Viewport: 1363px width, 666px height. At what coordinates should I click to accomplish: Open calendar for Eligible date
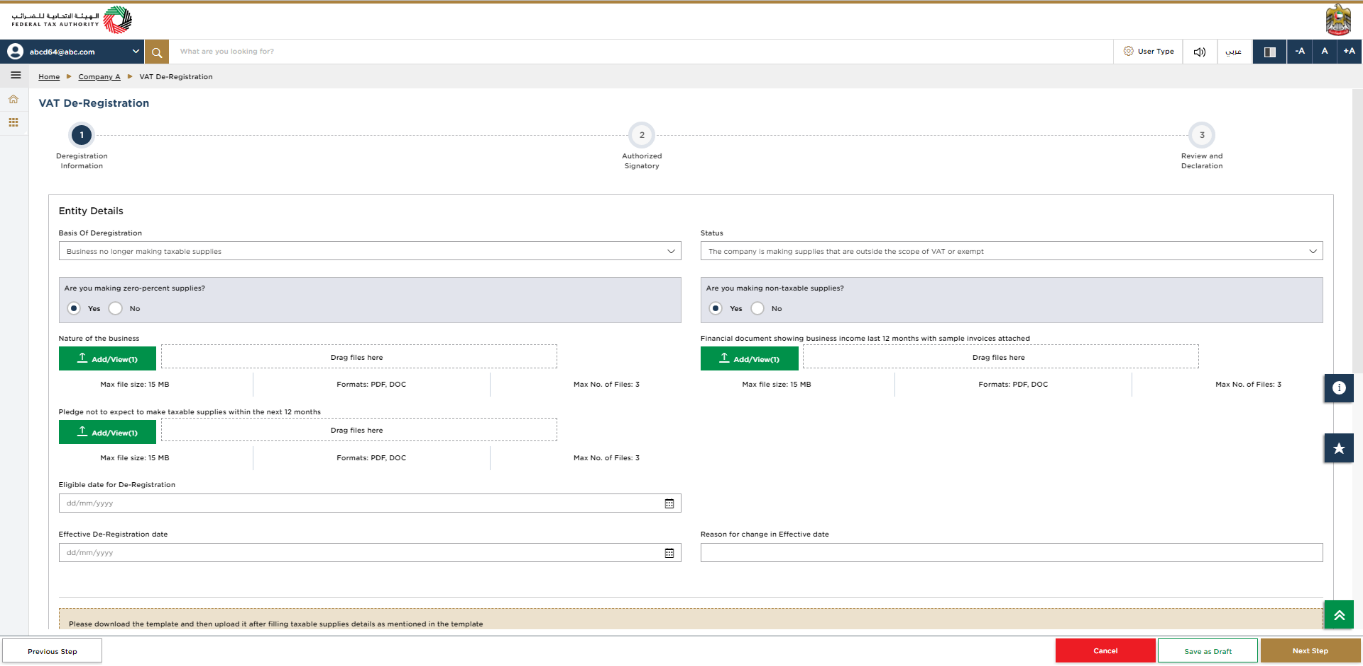pos(670,503)
